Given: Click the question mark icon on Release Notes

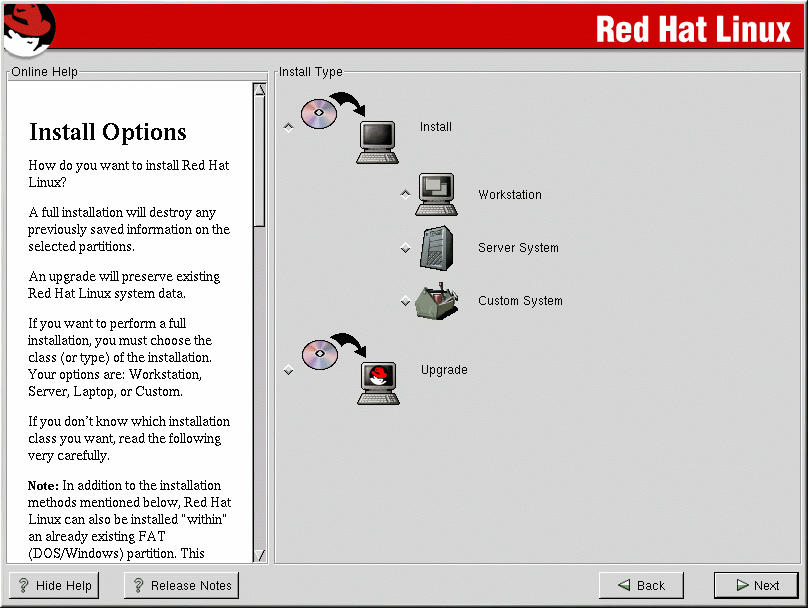Looking at the screenshot, I should tap(138, 586).
